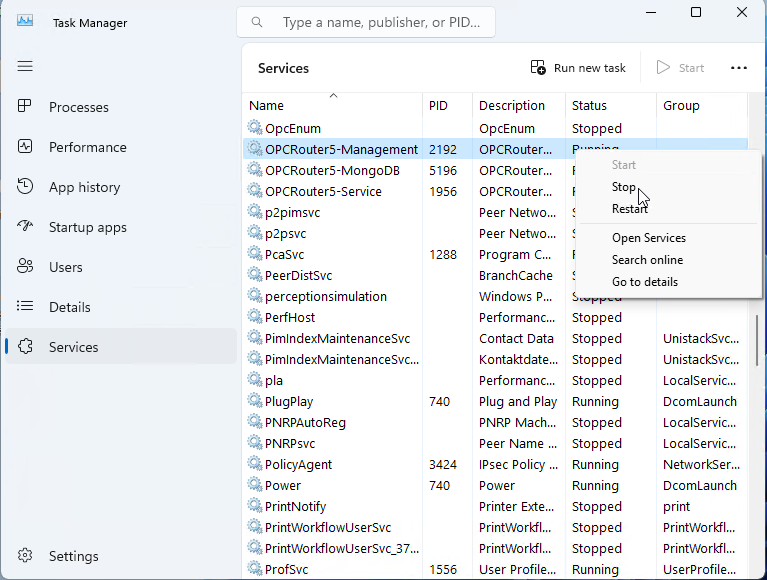Select the PlugPlay service row

pos(289,402)
